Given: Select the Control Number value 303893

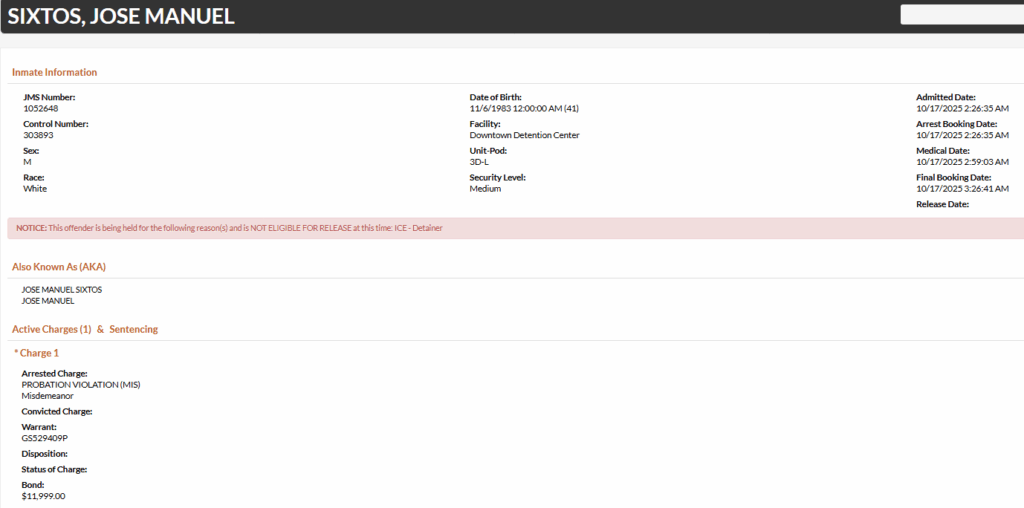Looking at the screenshot, I should coord(38,135).
